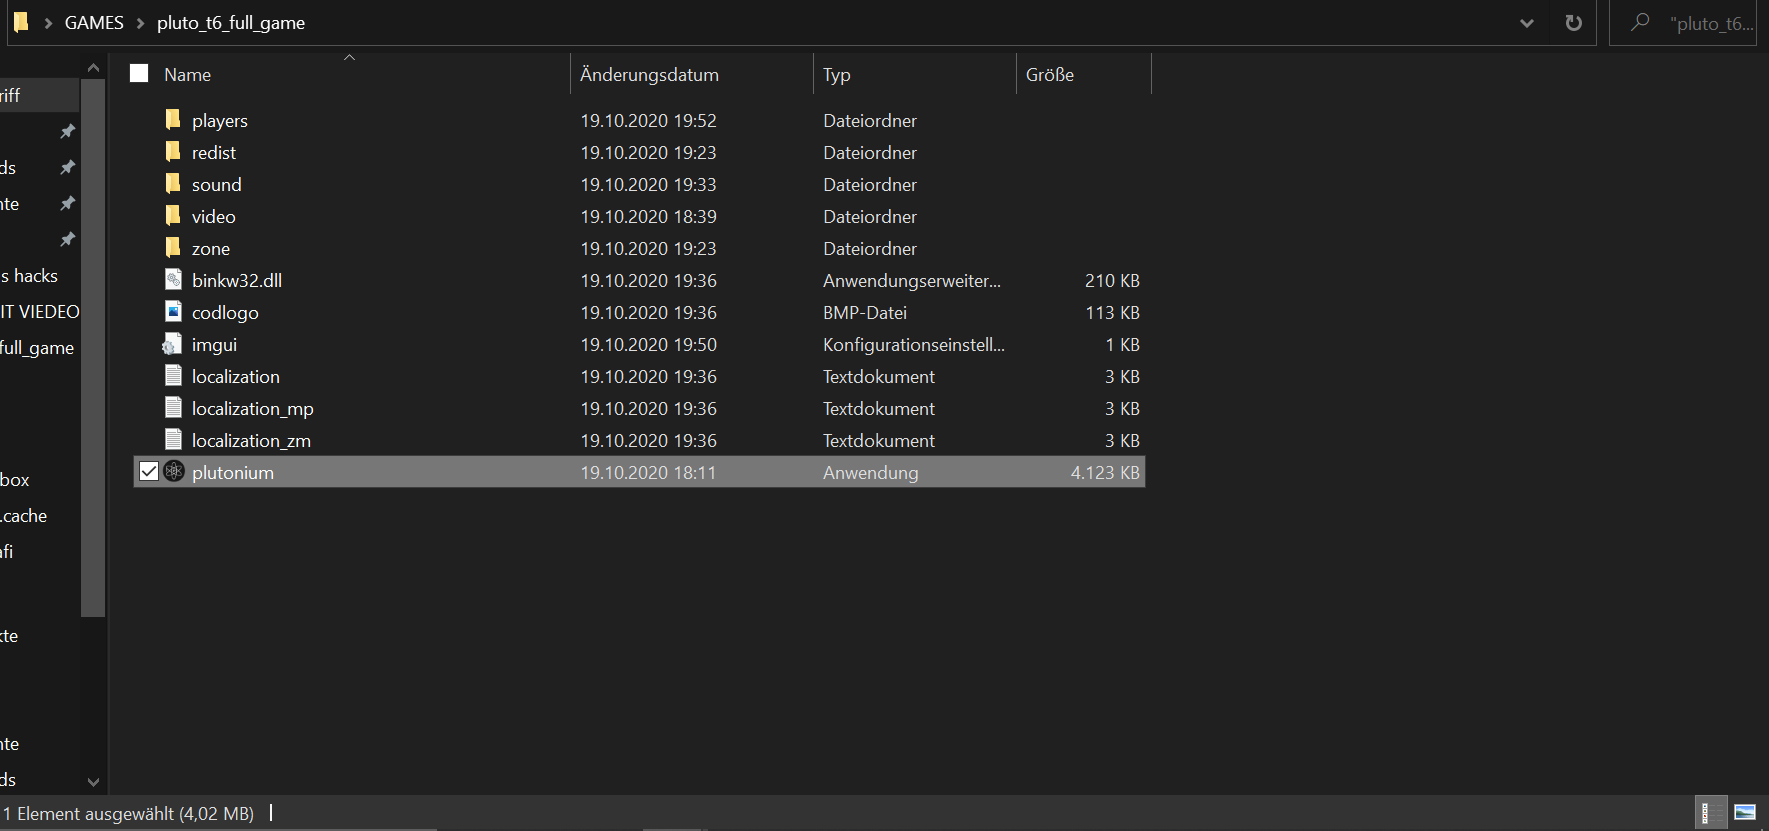Switch to details view layout icon

coord(1711,812)
